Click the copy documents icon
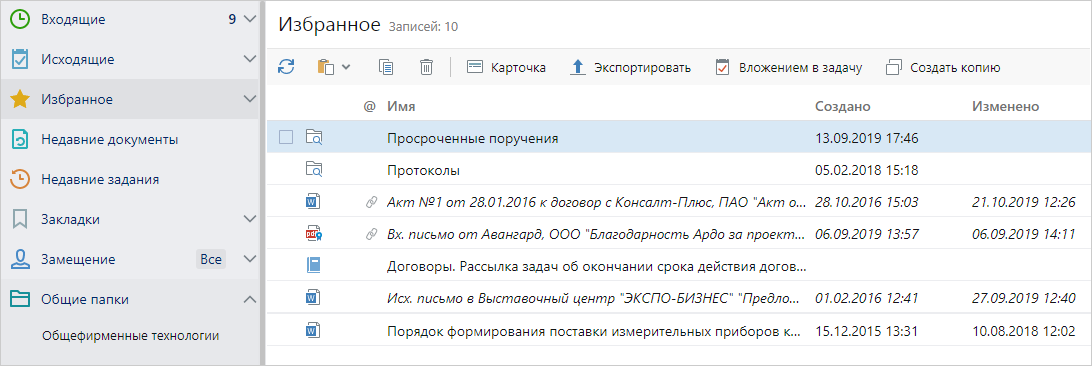The image size is (1092, 366). 386,67
